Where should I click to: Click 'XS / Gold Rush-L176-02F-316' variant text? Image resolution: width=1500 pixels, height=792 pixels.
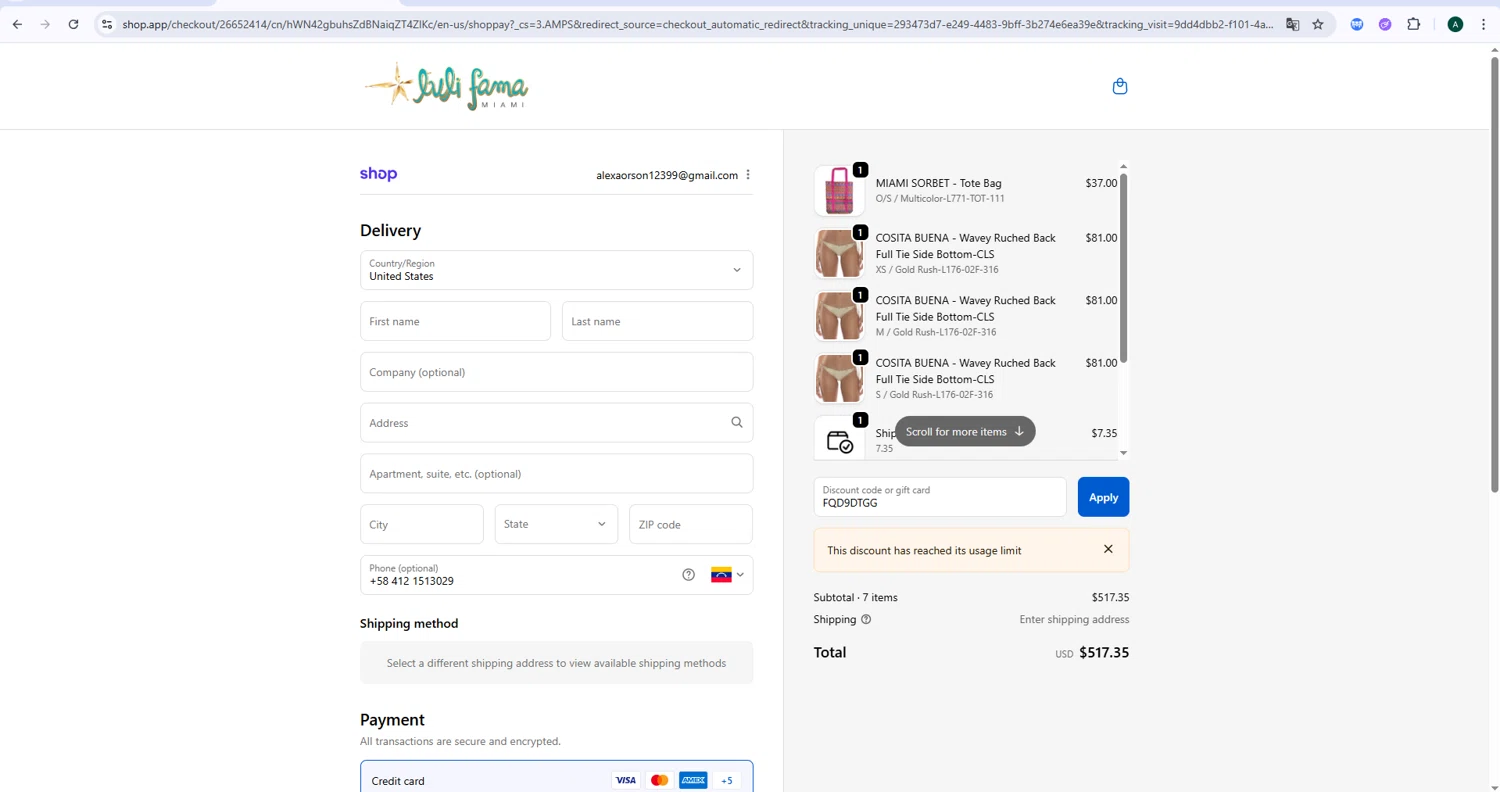coord(937,269)
